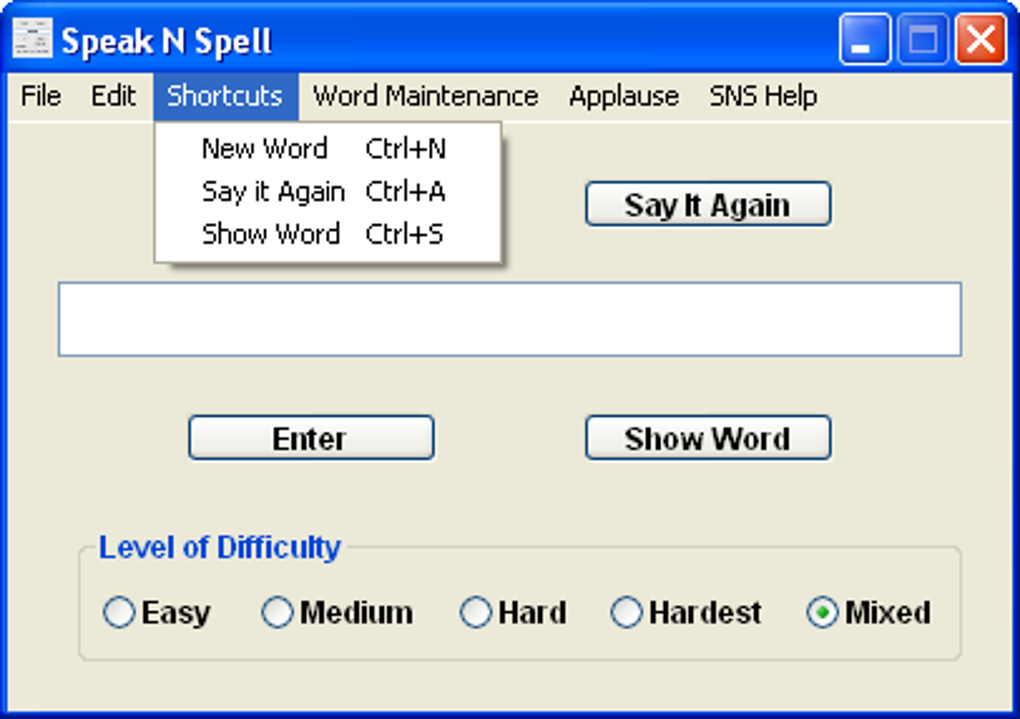This screenshot has height=719, width=1020.
Task: Open the Applause menu
Action: pyautogui.click(x=624, y=96)
